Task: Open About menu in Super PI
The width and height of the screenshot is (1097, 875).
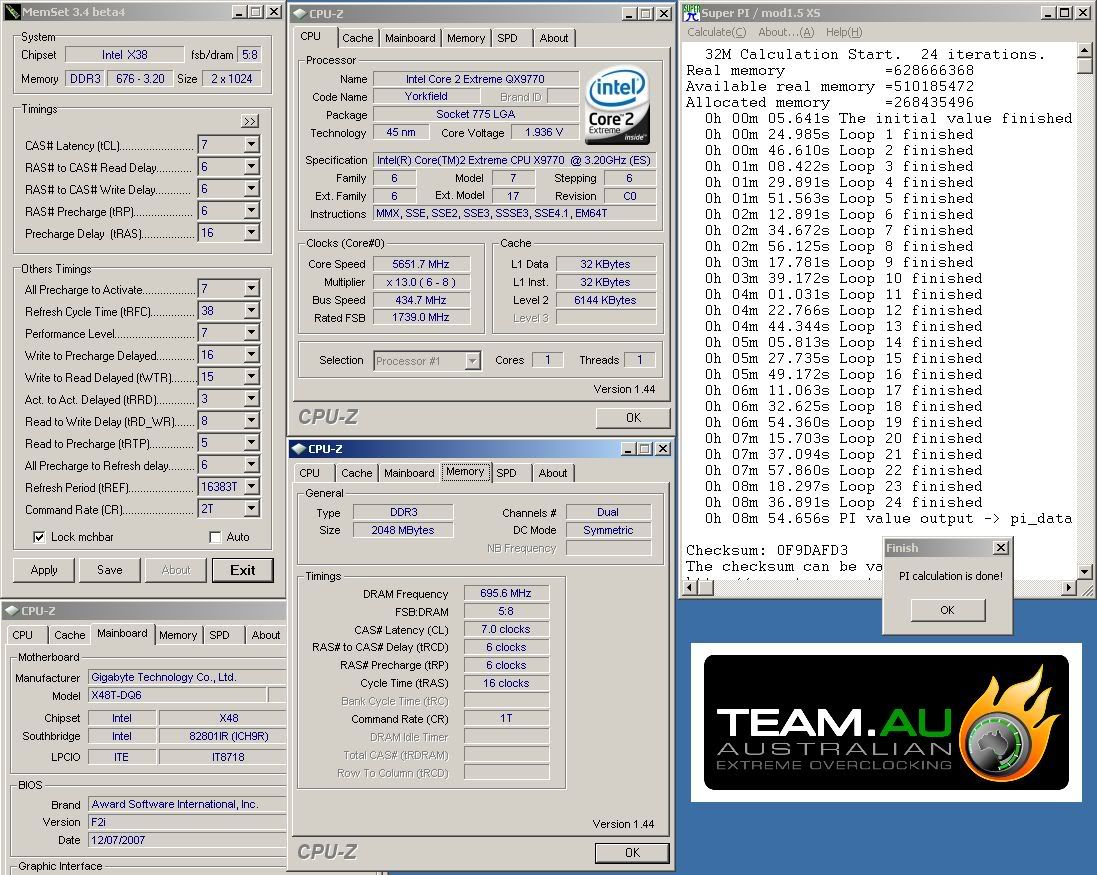Action: (x=786, y=32)
